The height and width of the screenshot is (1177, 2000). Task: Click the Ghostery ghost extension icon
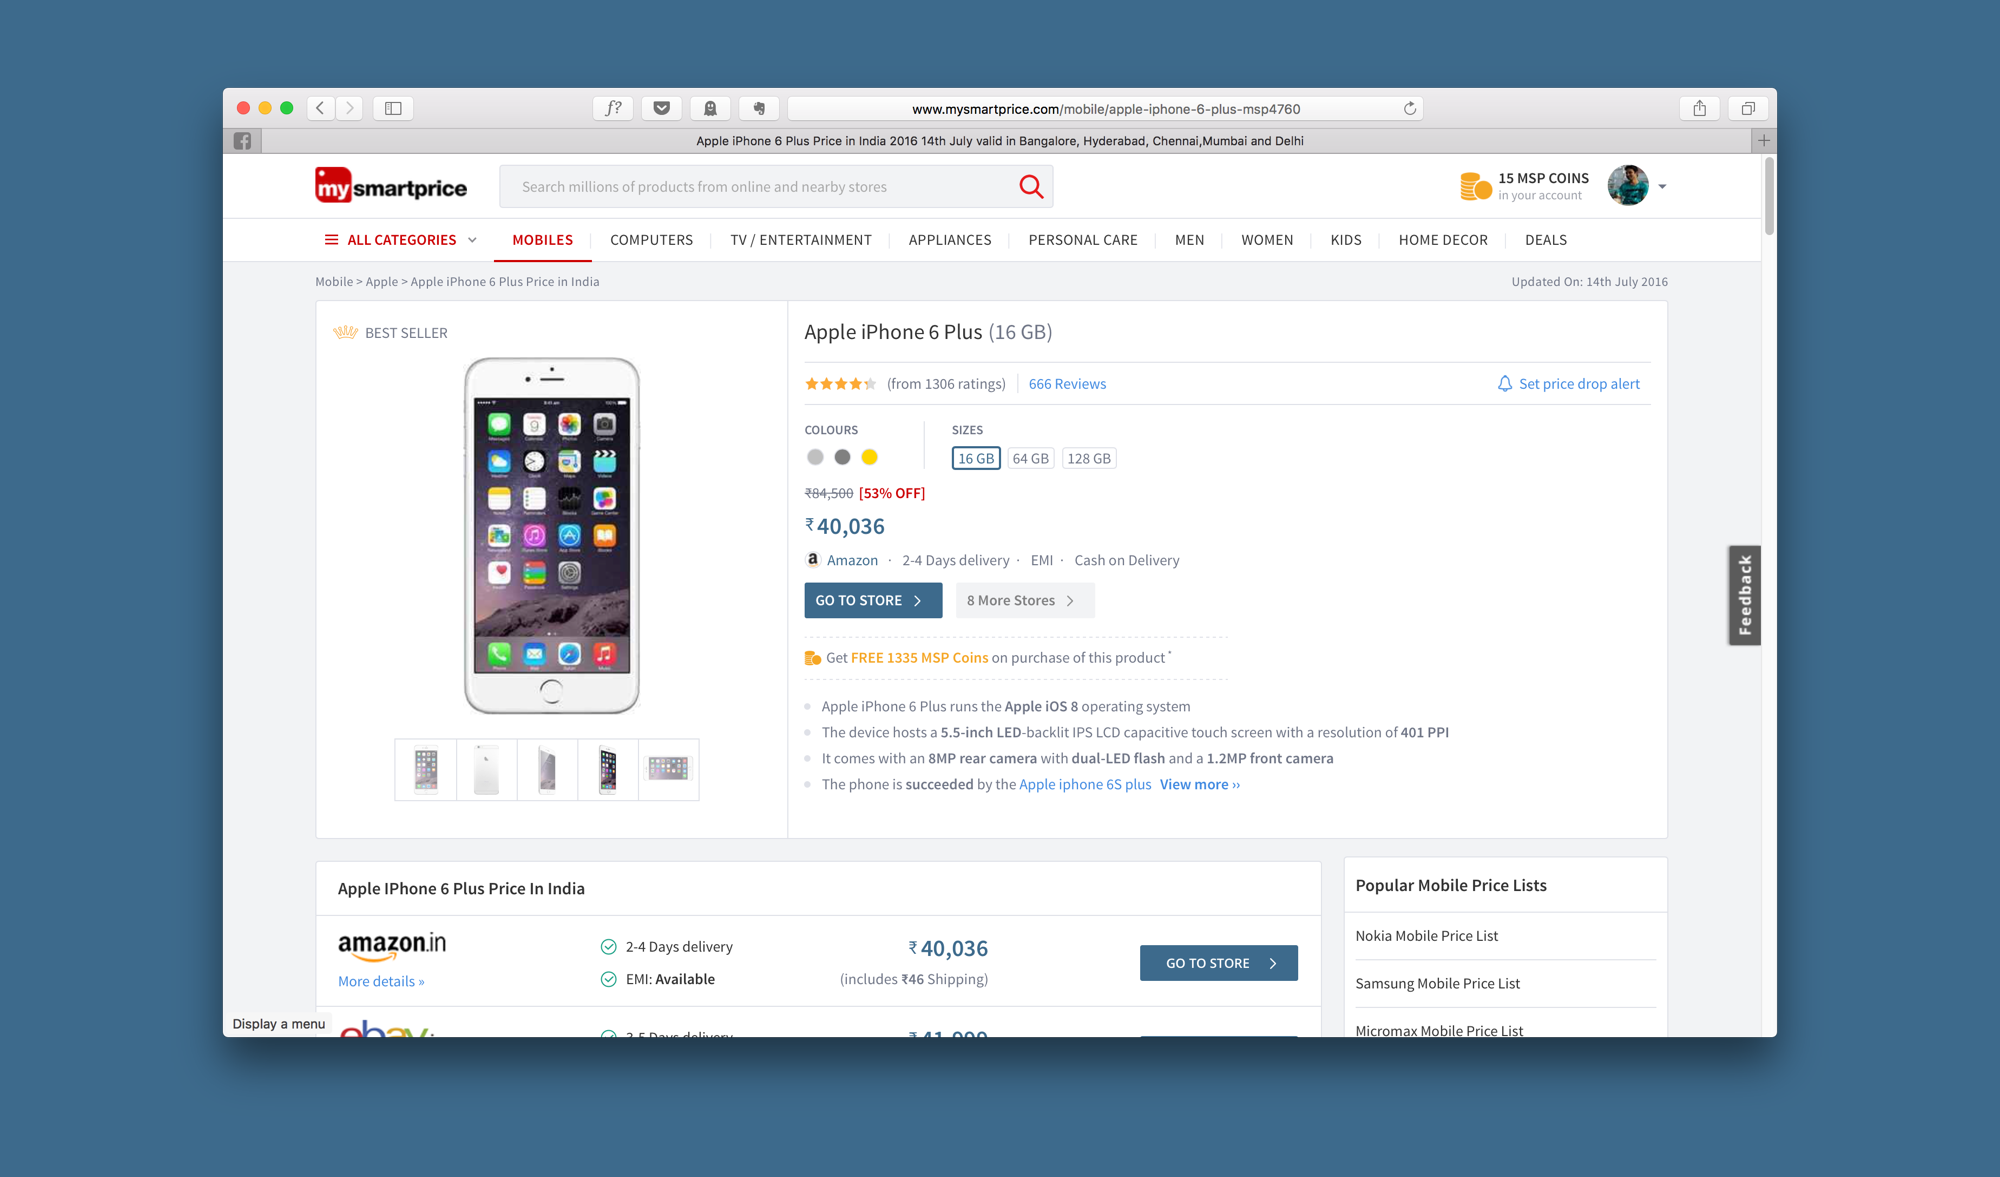pos(710,108)
